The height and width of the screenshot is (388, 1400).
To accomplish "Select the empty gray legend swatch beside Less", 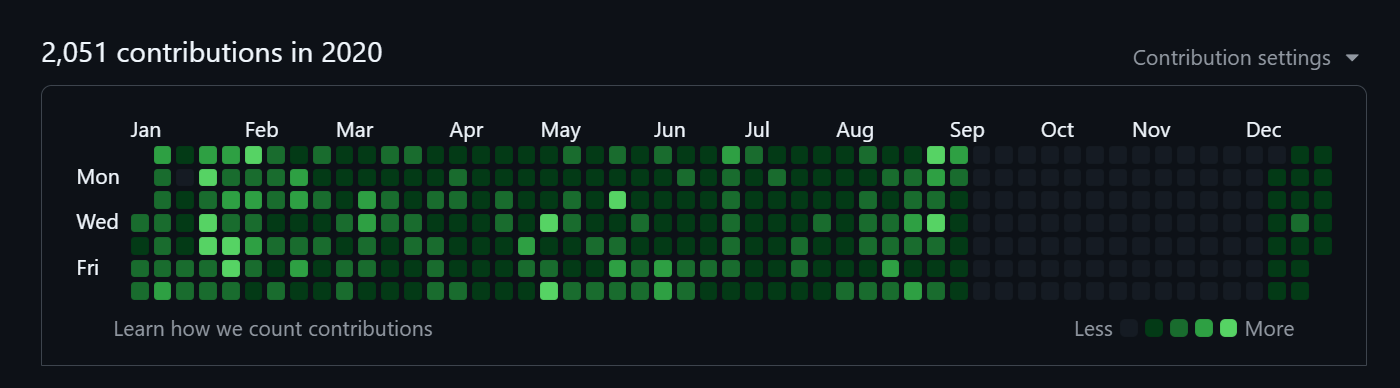I will click(x=1130, y=328).
